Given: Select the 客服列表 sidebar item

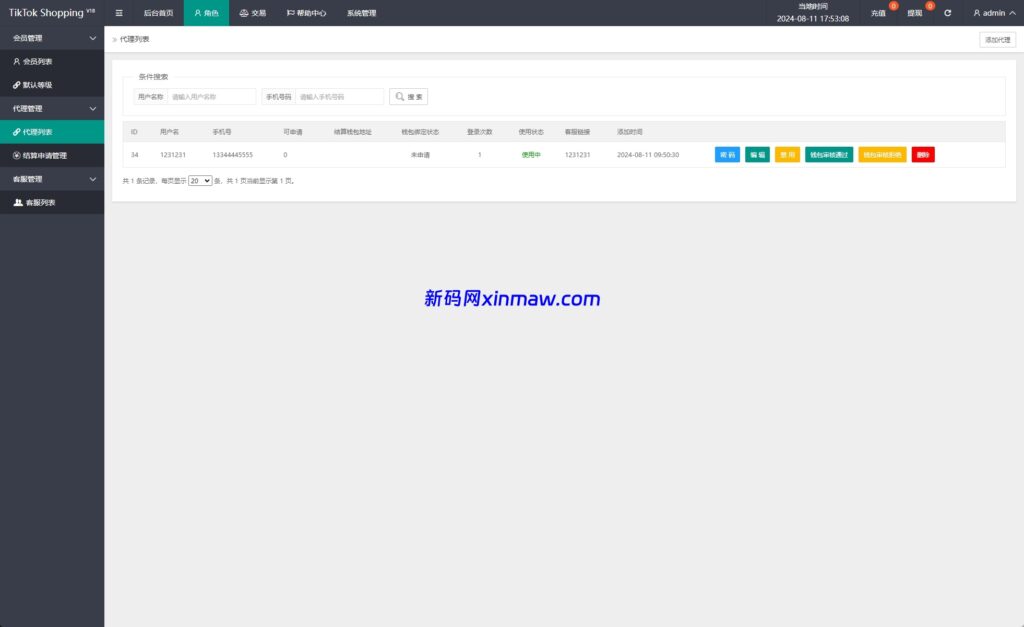Looking at the screenshot, I should tap(40, 202).
